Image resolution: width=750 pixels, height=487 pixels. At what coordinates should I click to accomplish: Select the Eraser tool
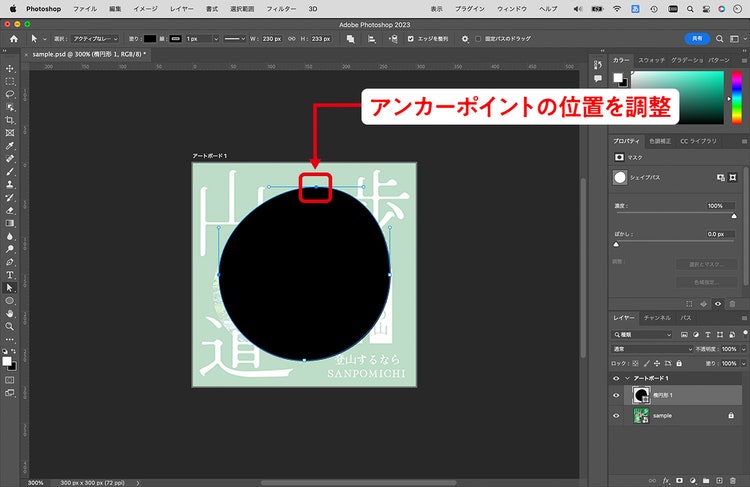coord(10,210)
